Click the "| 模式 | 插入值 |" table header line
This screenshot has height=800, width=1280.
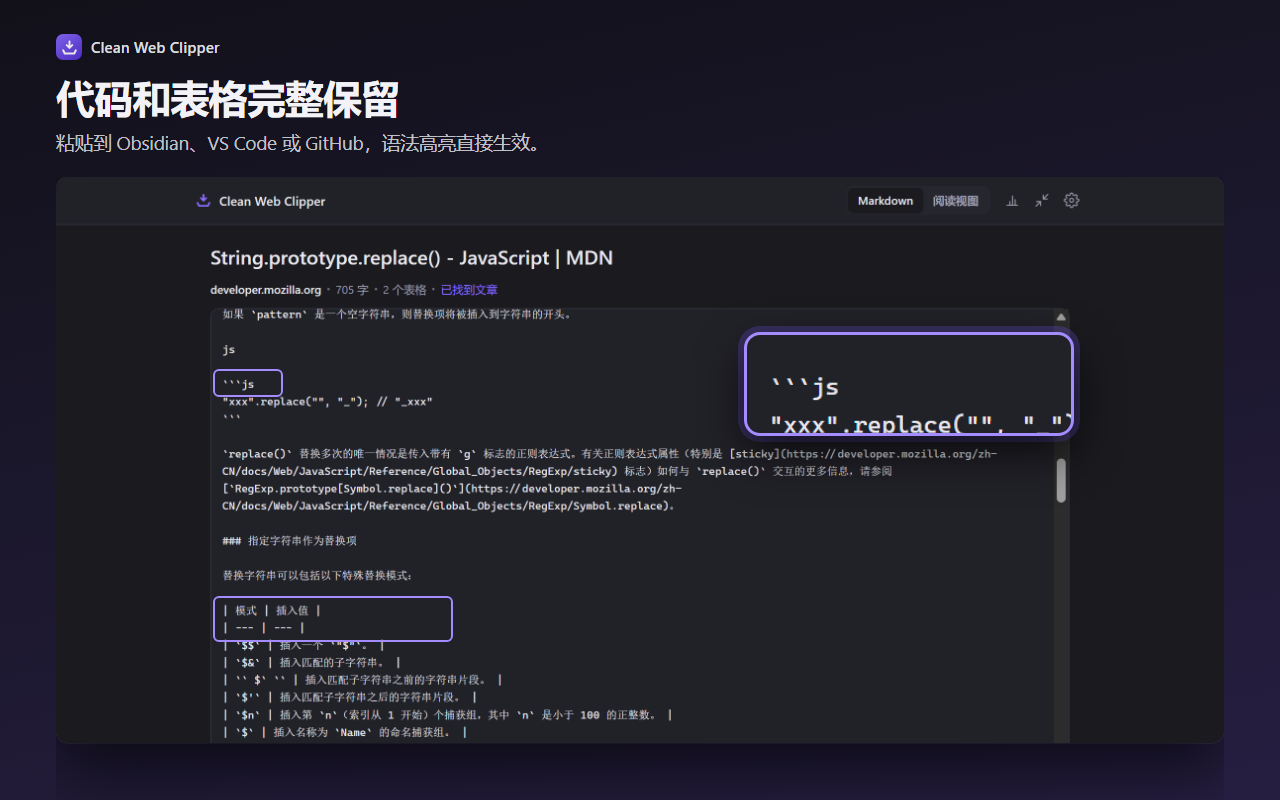pyautogui.click(x=271, y=610)
